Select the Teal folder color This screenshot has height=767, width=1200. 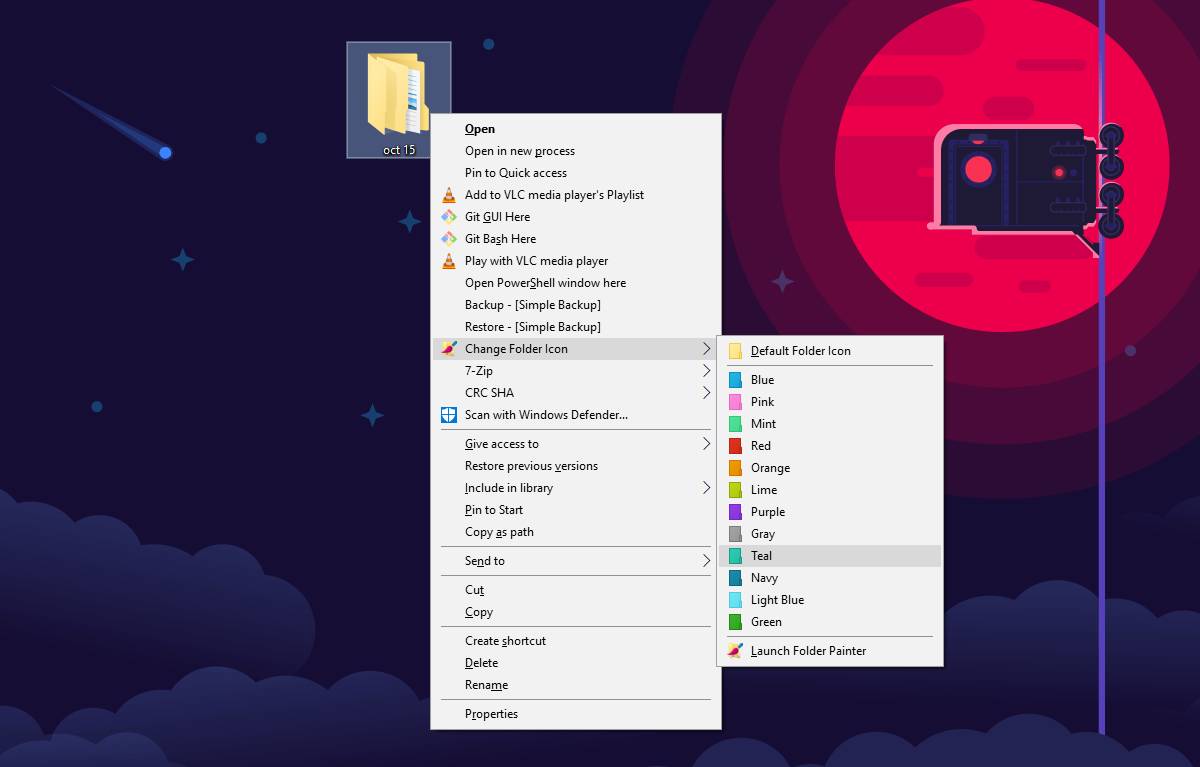click(761, 555)
